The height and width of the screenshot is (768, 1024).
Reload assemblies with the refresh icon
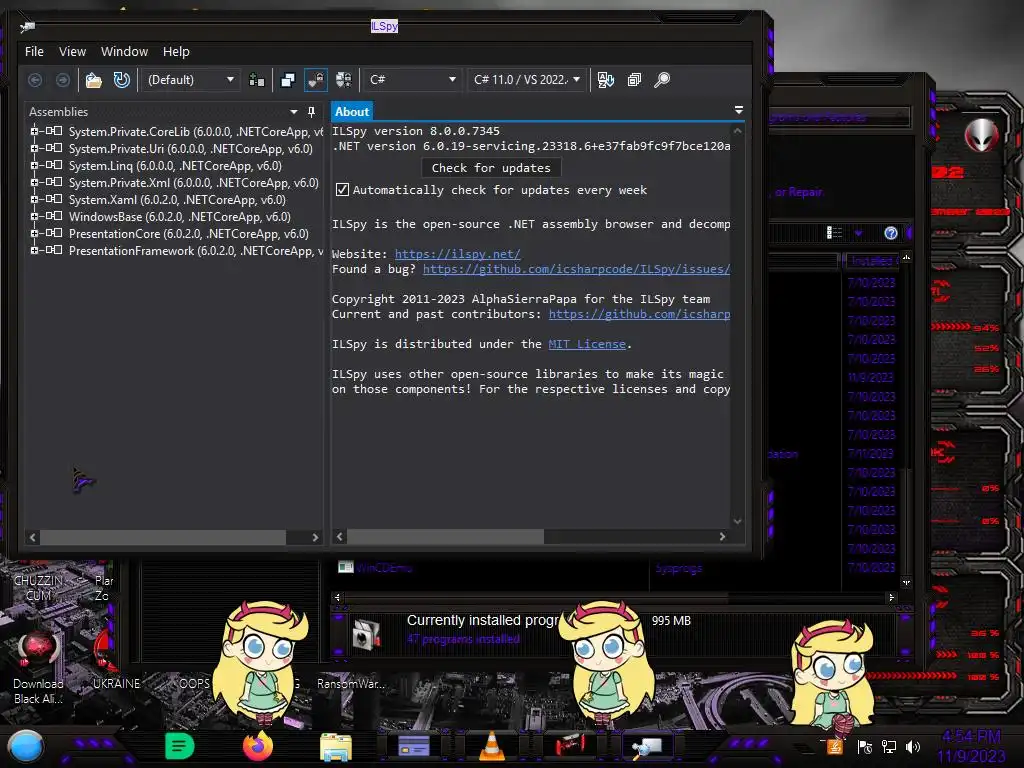coord(121,80)
